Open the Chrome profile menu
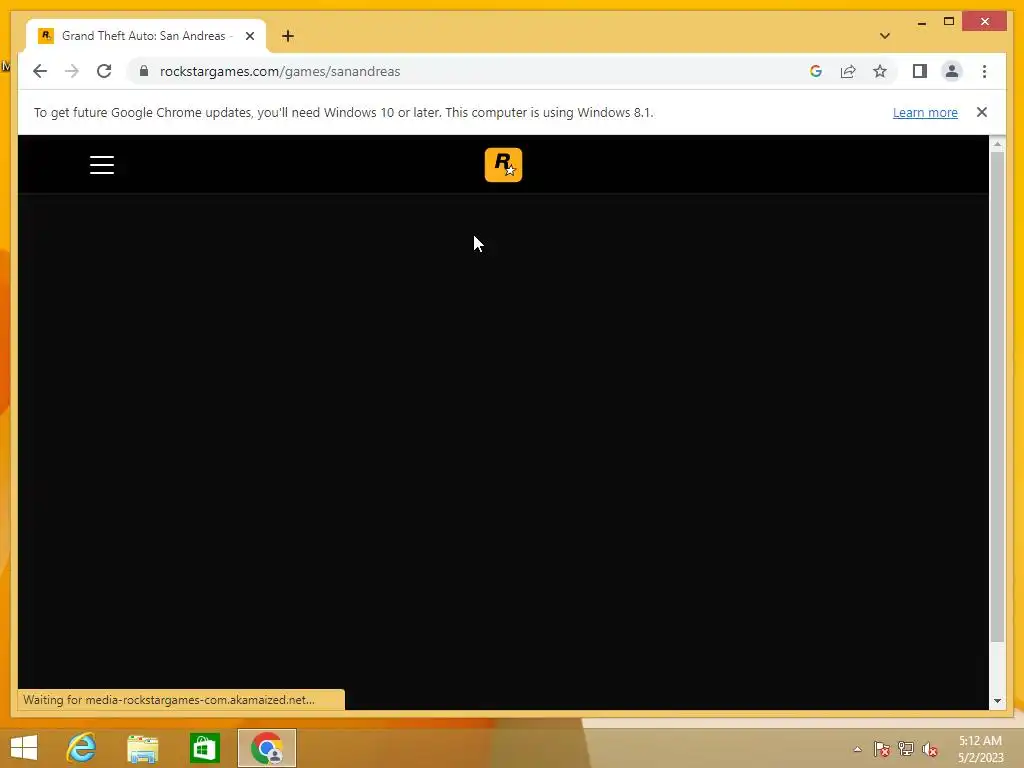The width and height of the screenshot is (1024, 768). coord(952,71)
